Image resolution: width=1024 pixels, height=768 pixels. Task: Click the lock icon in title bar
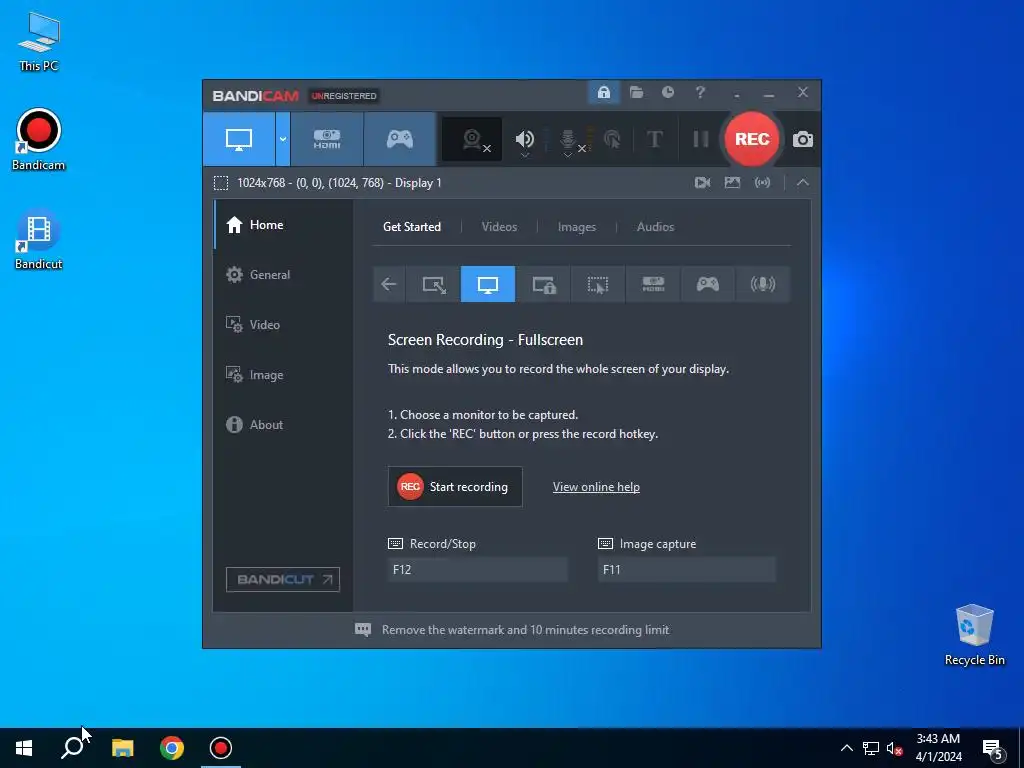603,93
